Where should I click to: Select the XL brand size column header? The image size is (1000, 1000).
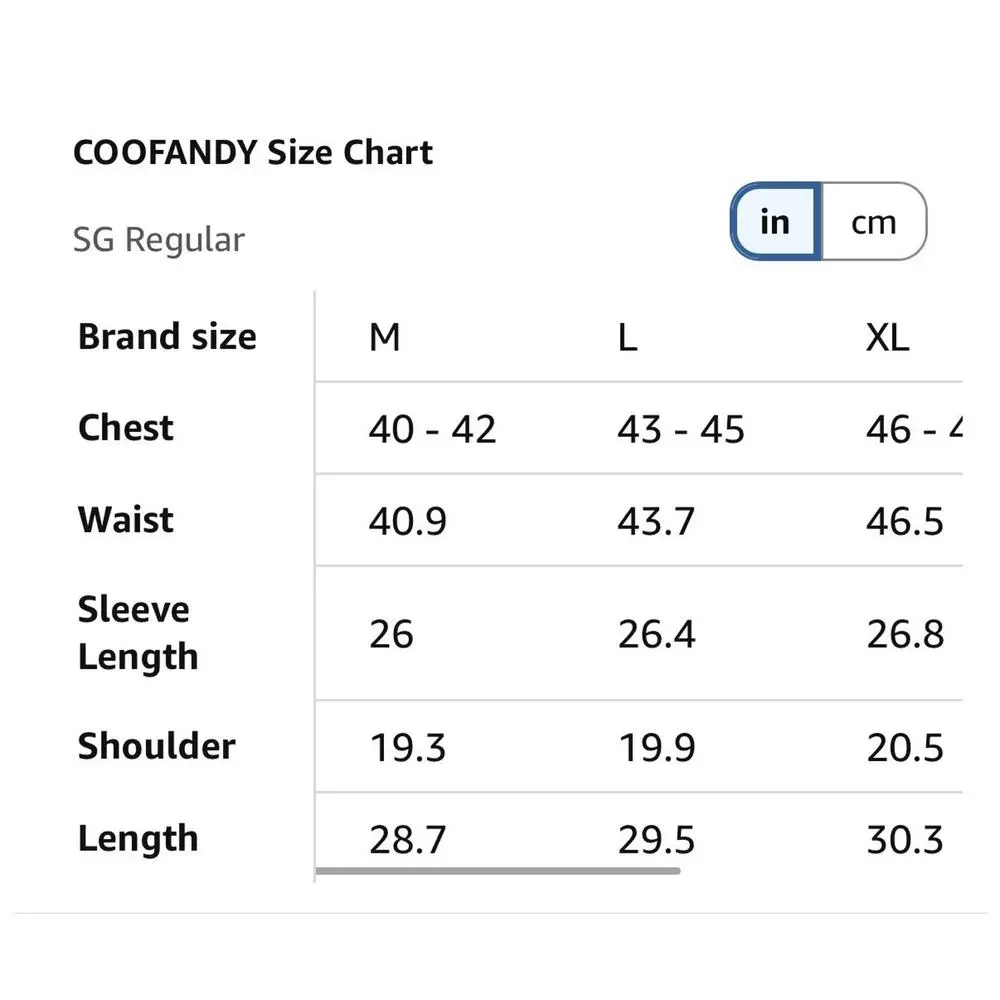887,337
